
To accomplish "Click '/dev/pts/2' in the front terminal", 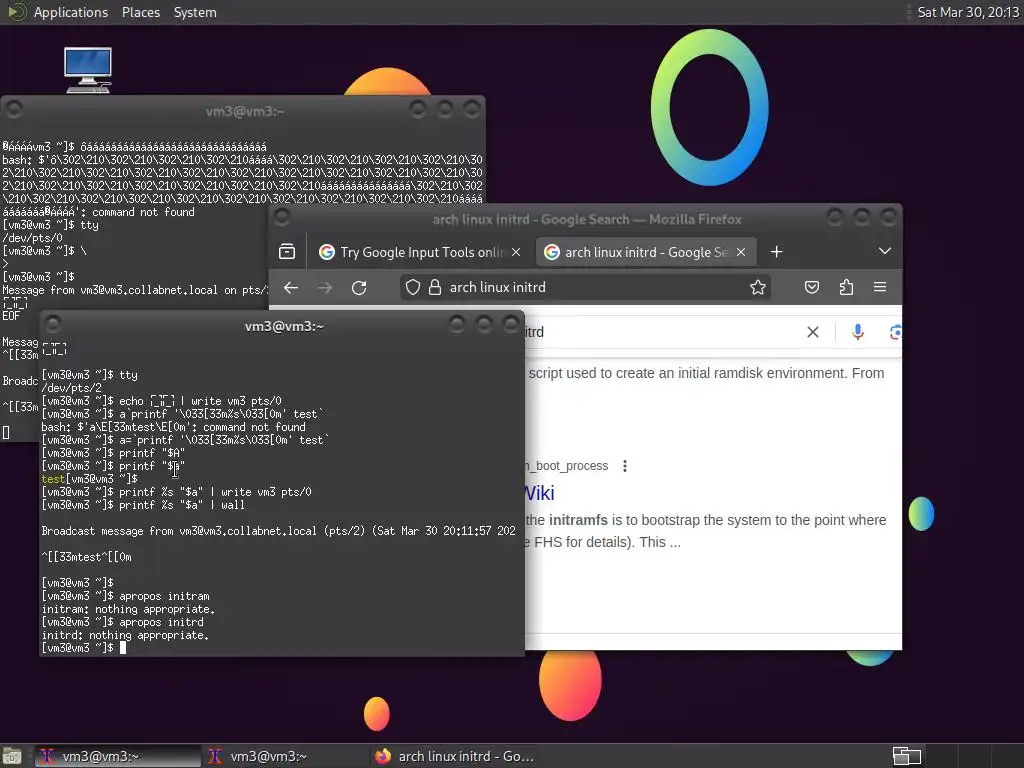I will click(71, 388).
